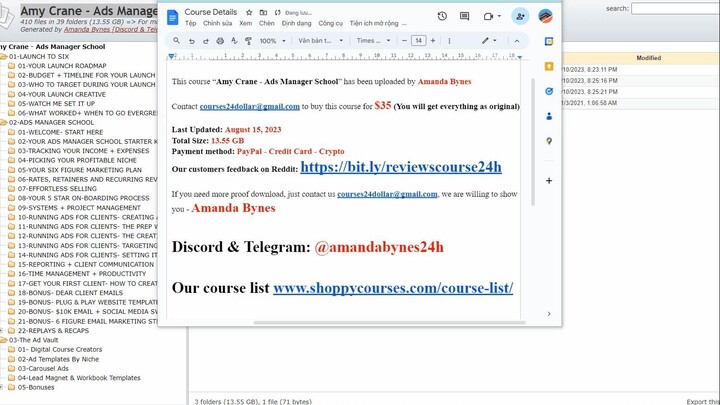Image resolution: width=720 pixels, height=405 pixels.
Task: Hide the side panel chevron
Action: (549, 314)
